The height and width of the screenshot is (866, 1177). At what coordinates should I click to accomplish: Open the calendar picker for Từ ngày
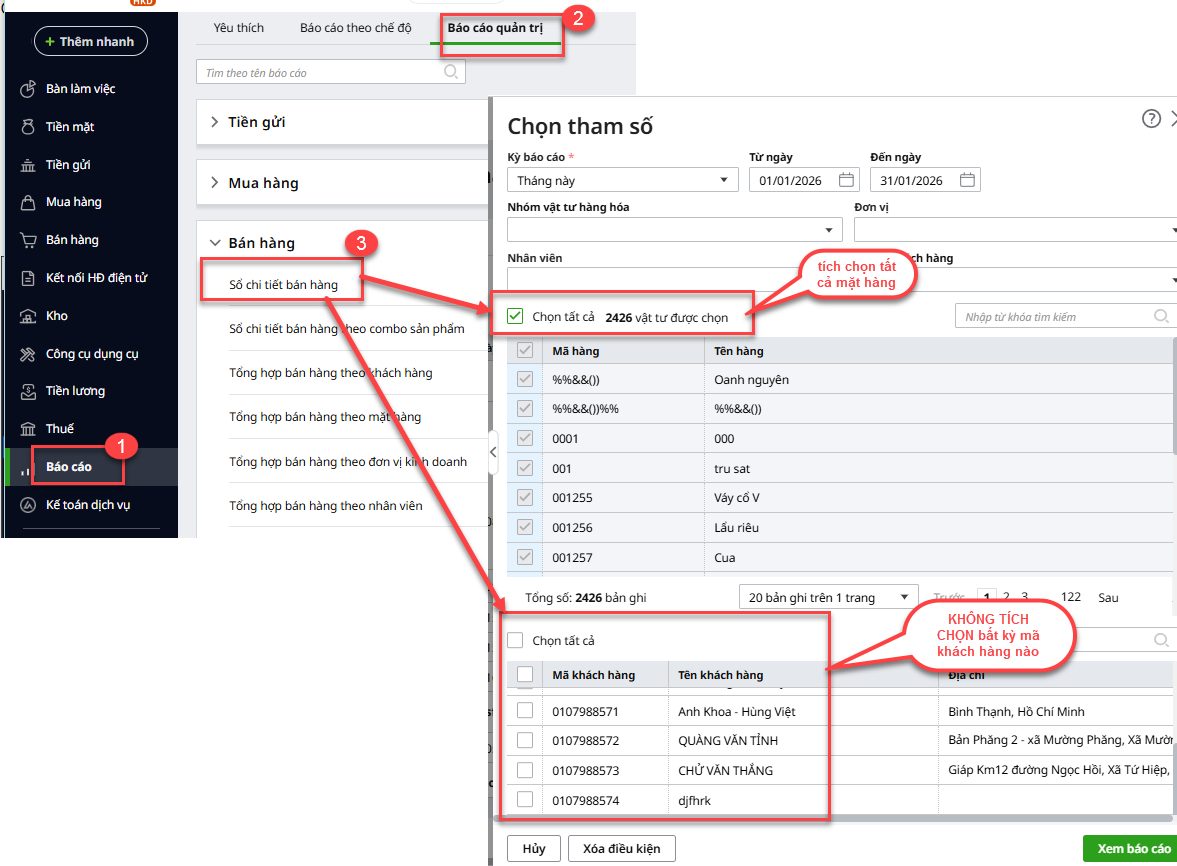point(846,181)
